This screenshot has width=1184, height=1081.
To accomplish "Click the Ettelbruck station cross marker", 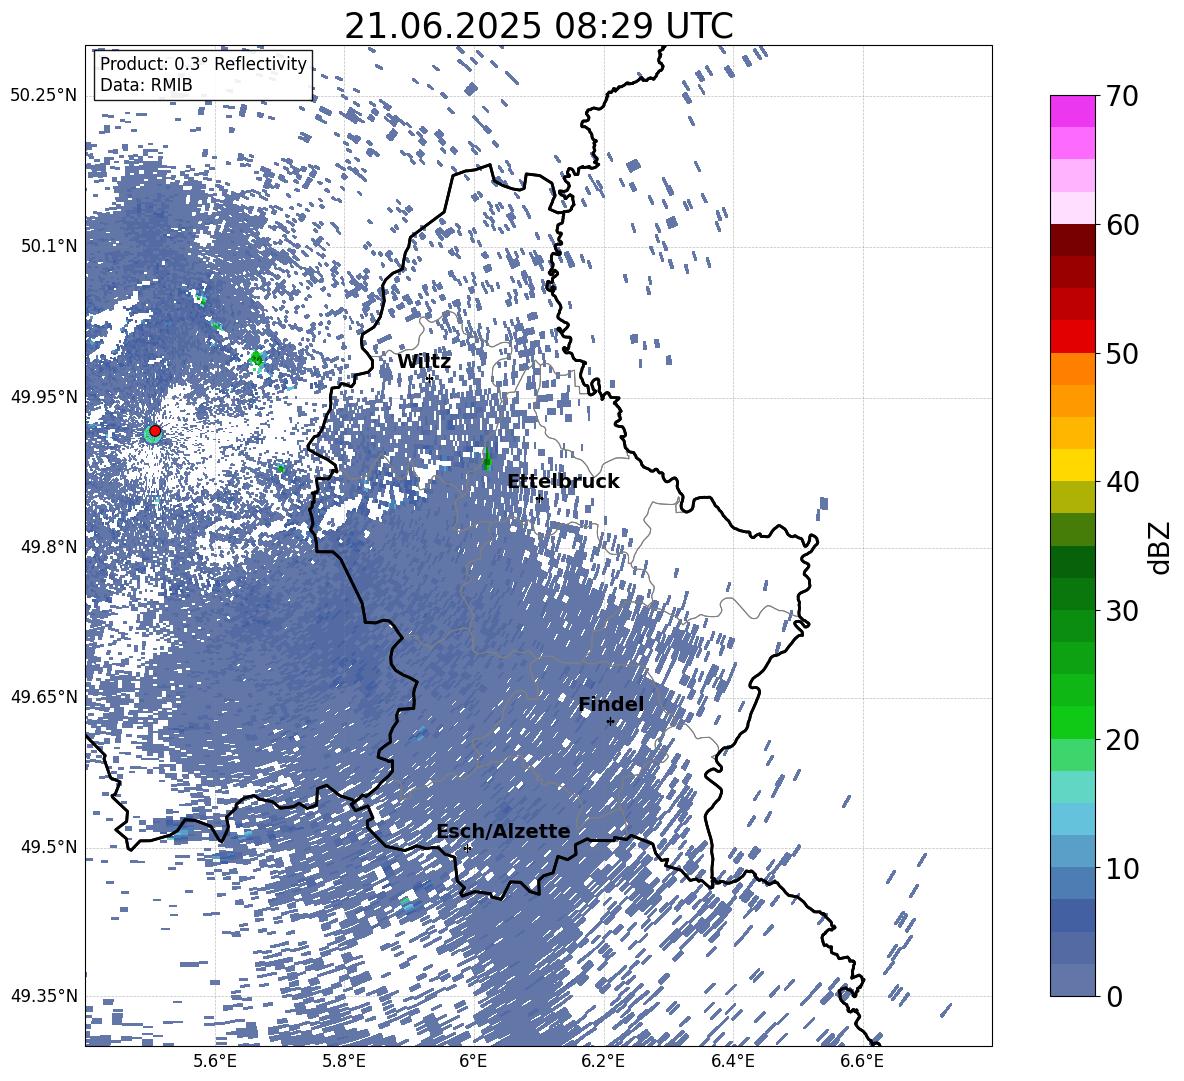I will (x=539, y=498).
